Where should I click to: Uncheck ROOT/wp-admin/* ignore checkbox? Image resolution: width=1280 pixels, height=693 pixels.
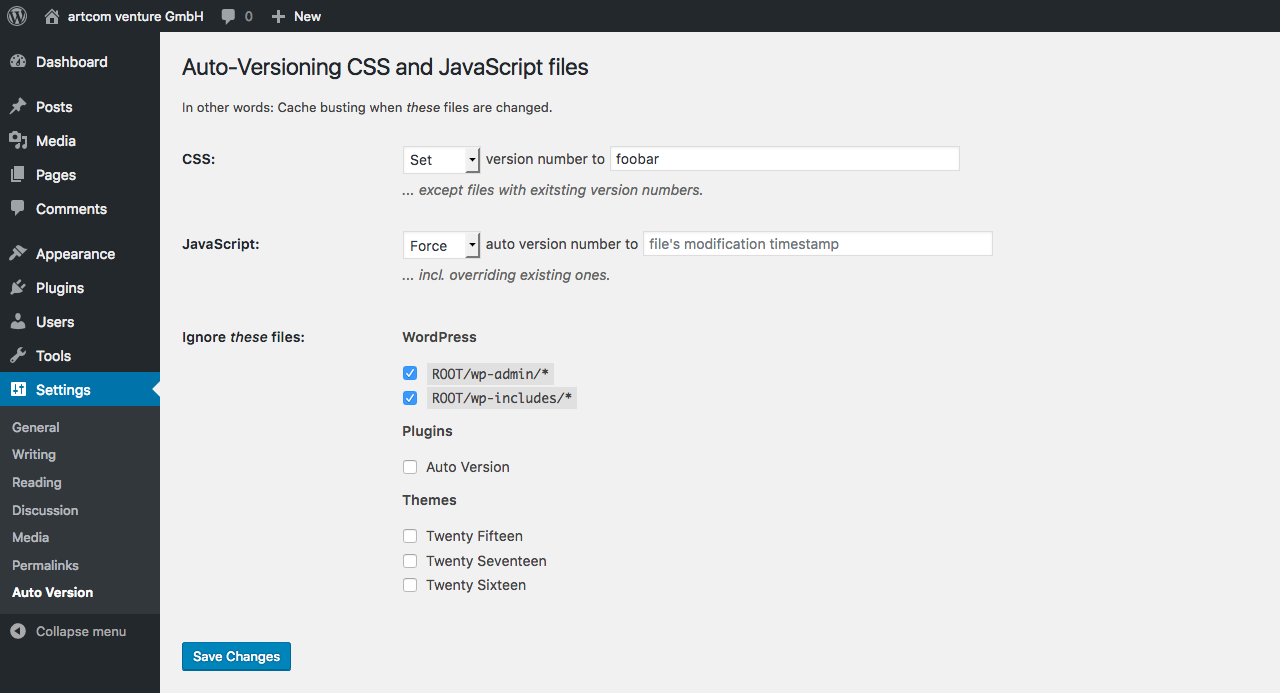(x=410, y=373)
